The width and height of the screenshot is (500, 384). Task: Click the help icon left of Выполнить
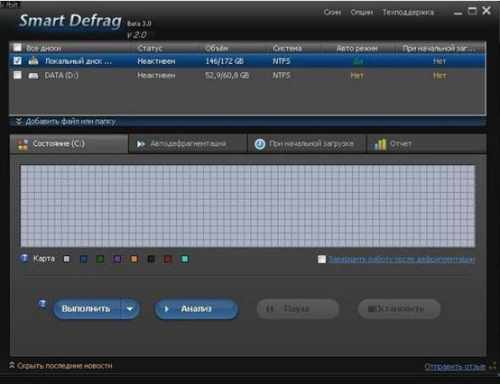click(43, 304)
